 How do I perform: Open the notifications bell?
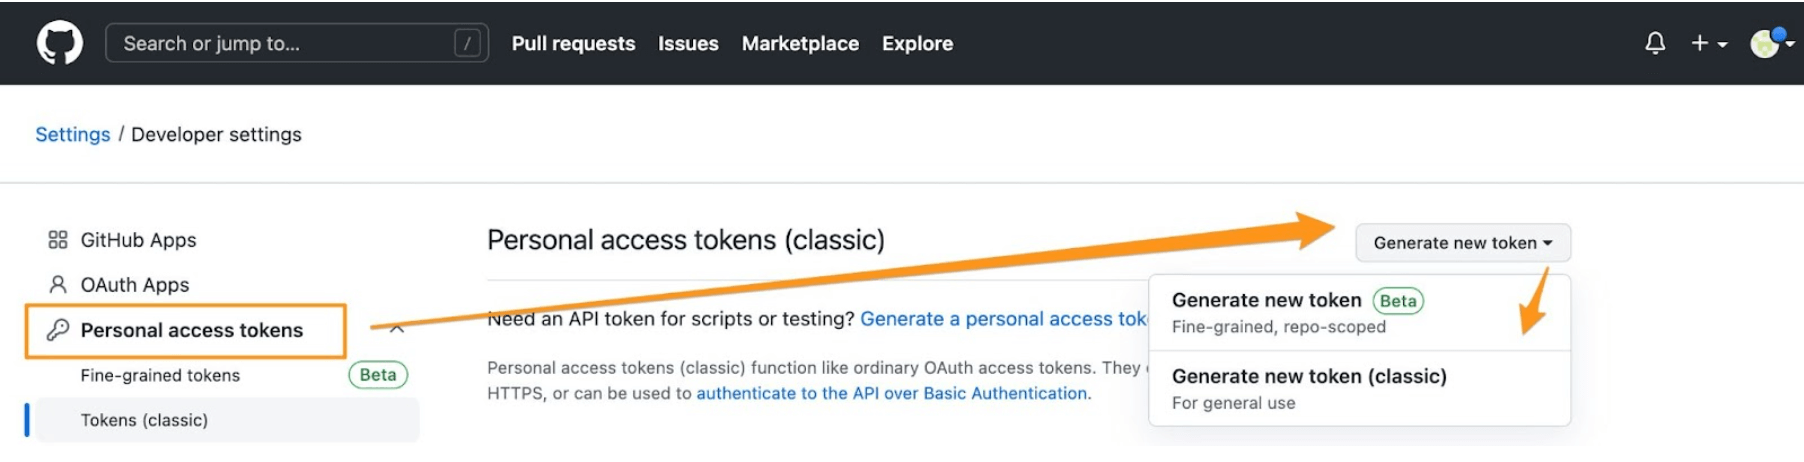point(1655,43)
